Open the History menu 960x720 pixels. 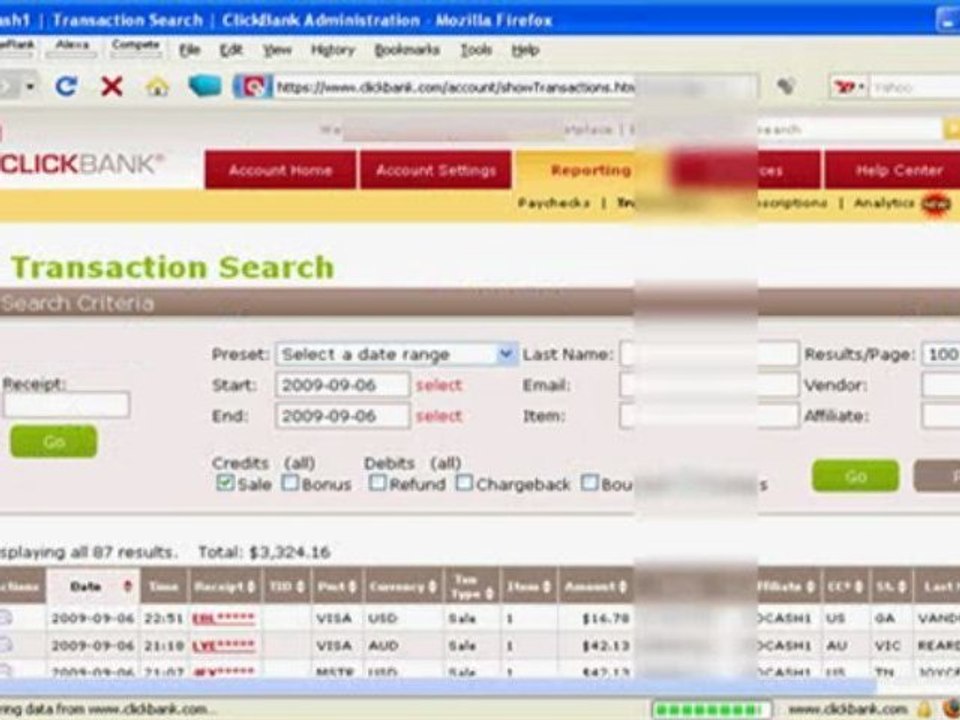pos(332,50)
